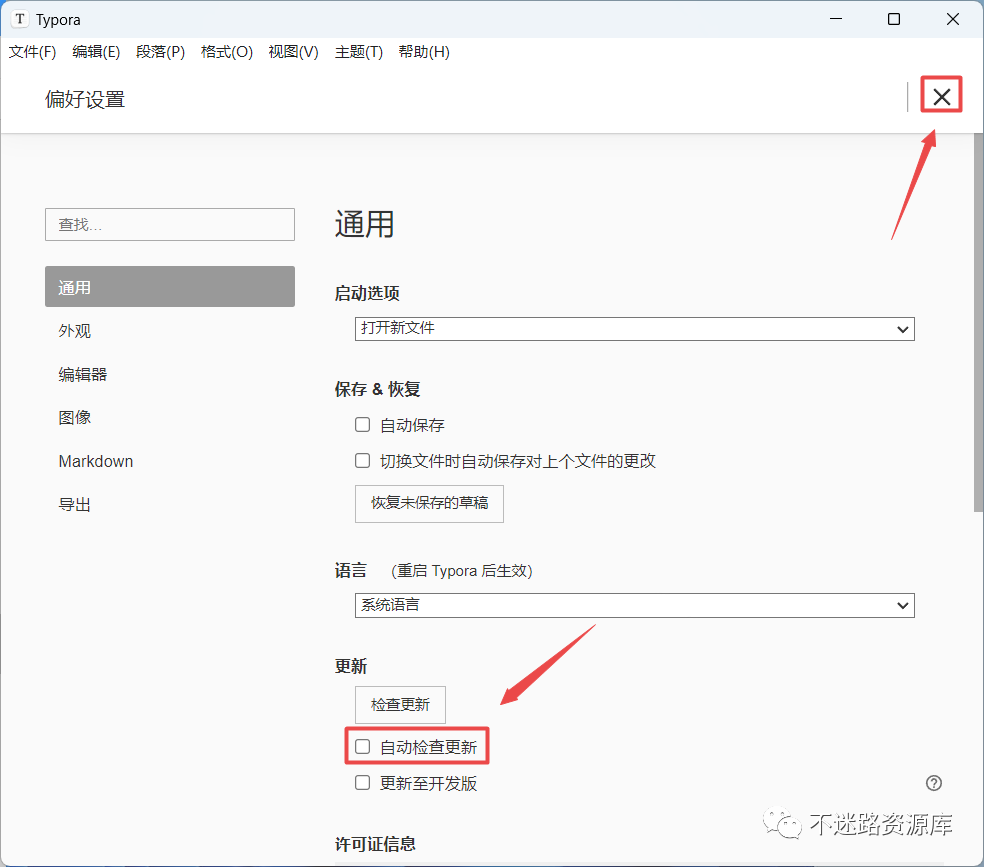Click the vertical scrollbar of preferences
The width and height of the screenshot is (984, 867).
978,322
